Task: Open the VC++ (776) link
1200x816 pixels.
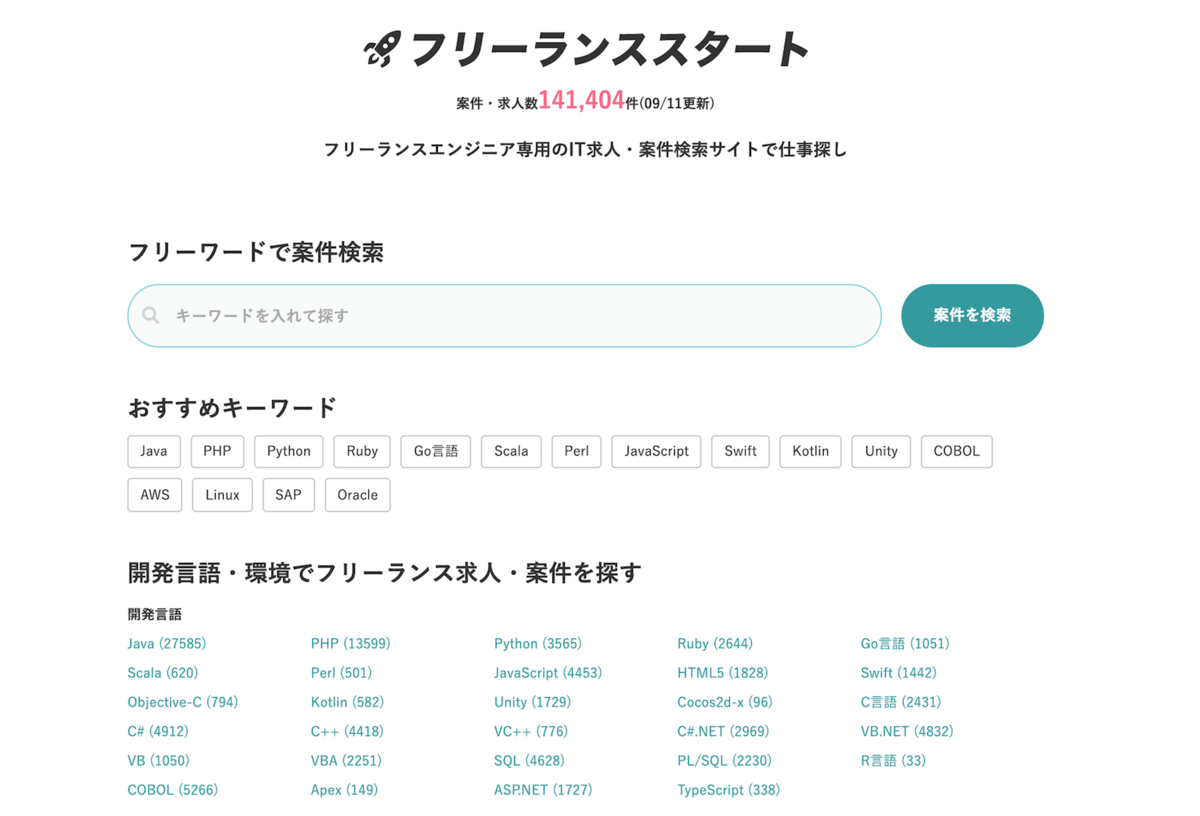Action: pos(531,731)
